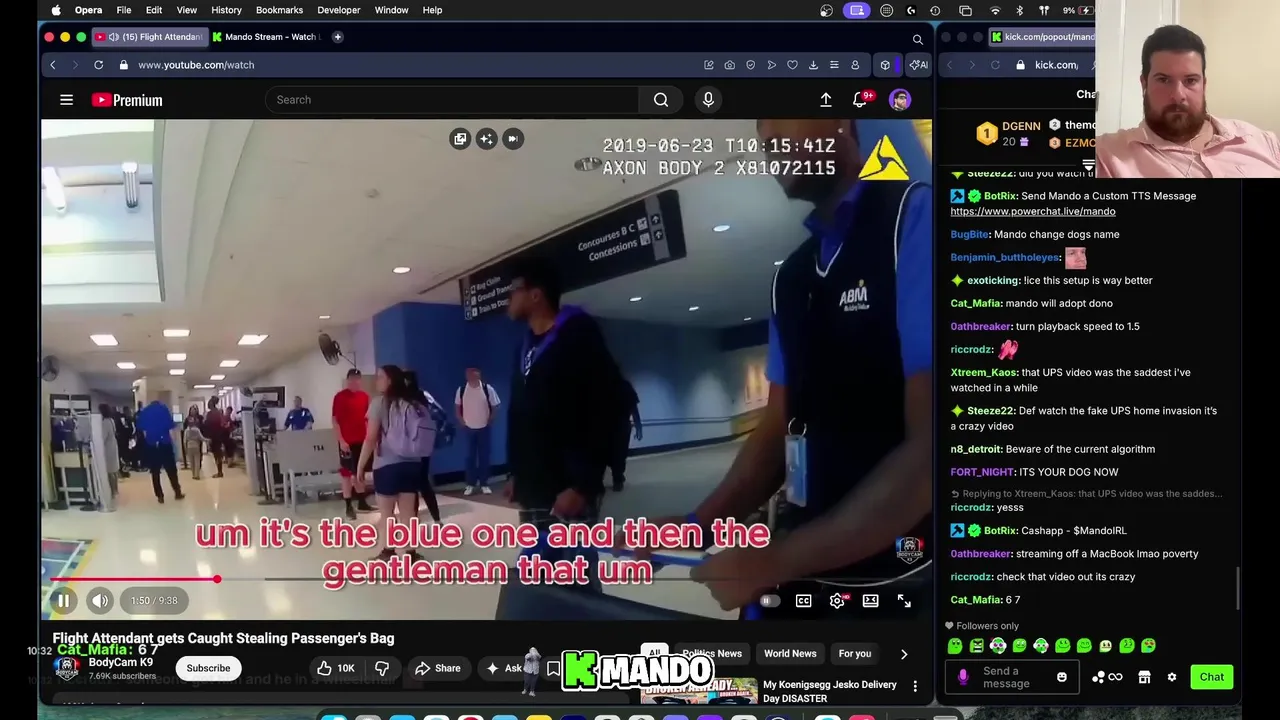Open Opera profile person icon

(x=855, y=65)
